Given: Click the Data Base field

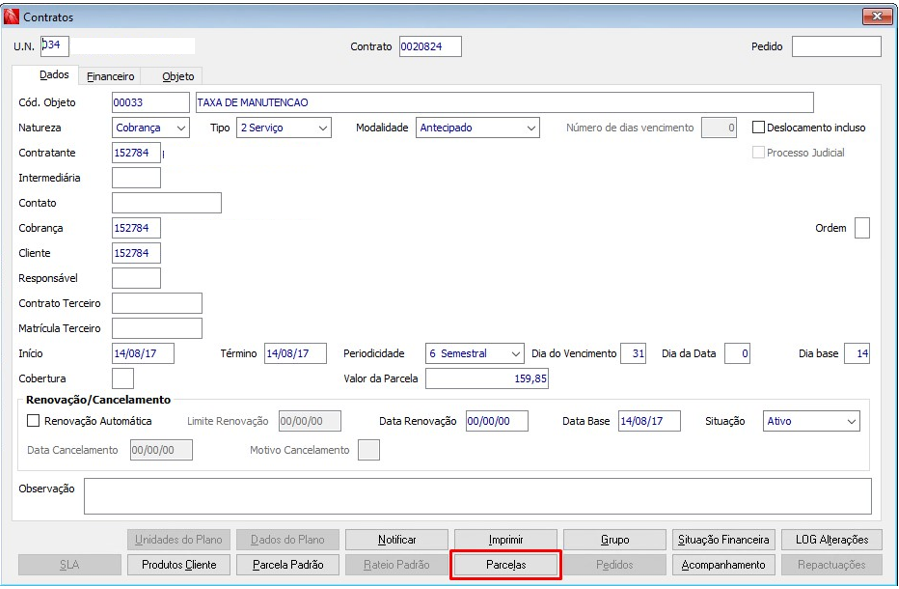Looking at the screenshot, I should coord(650,421).
